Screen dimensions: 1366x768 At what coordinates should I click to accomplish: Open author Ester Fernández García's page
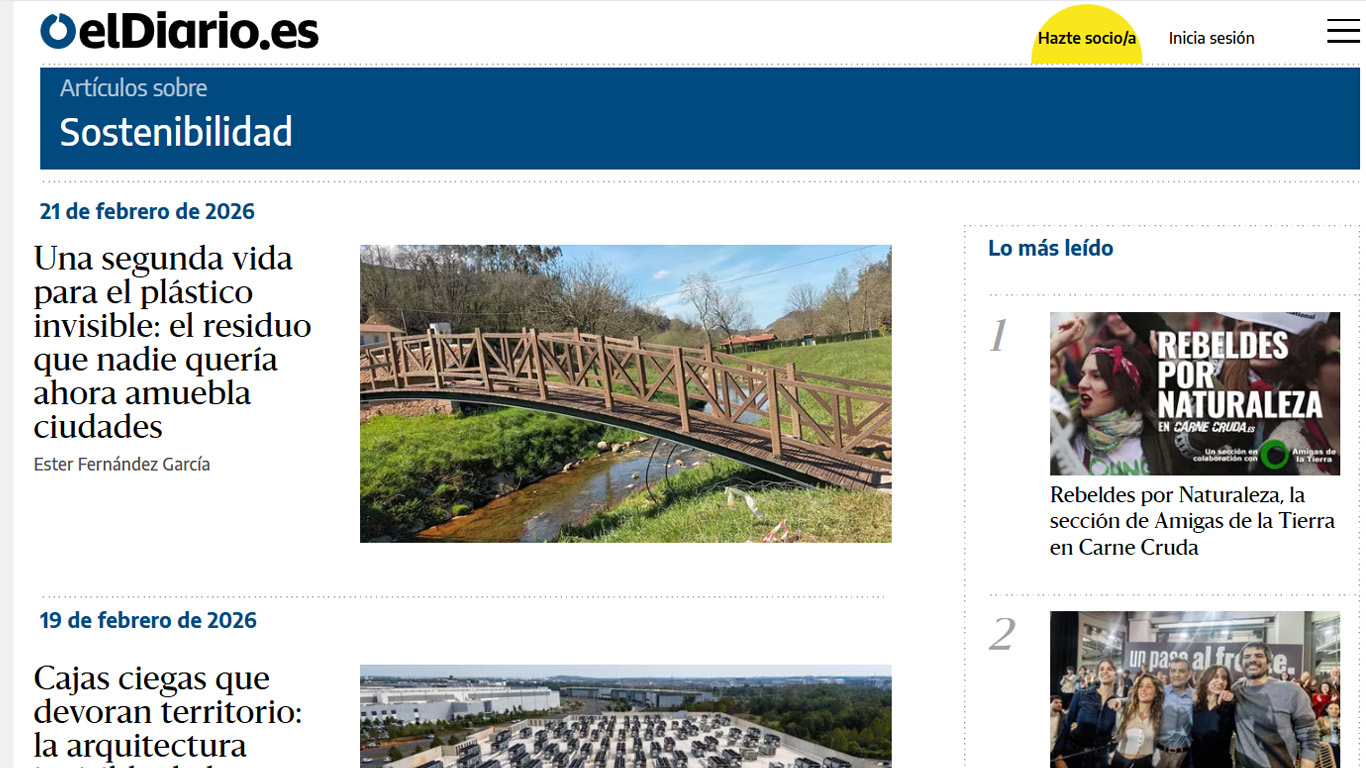click(x=122, y=464)
